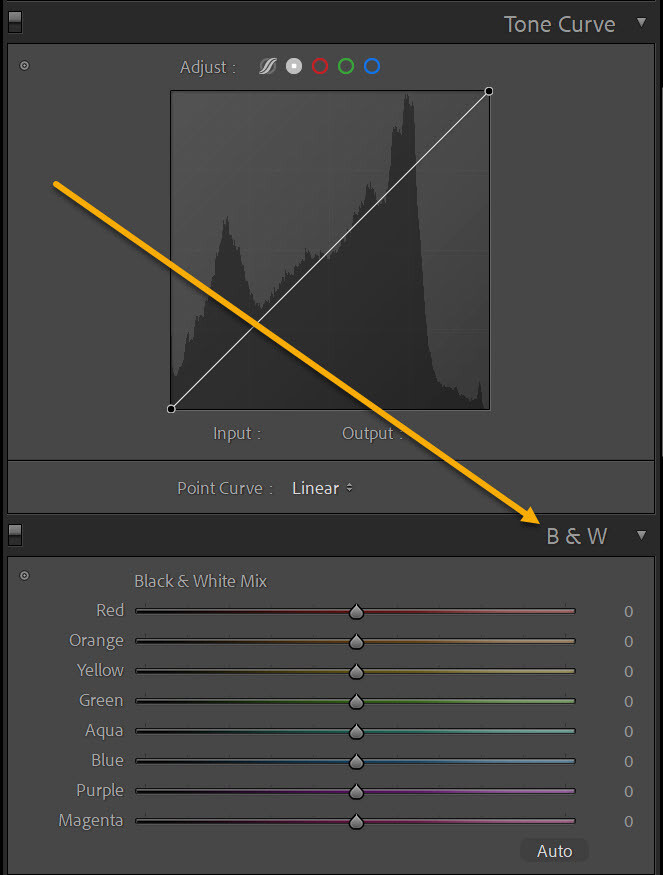Select the parametric curve adjust mode icon
Viewport: 663px width, 875px height.
266,66
